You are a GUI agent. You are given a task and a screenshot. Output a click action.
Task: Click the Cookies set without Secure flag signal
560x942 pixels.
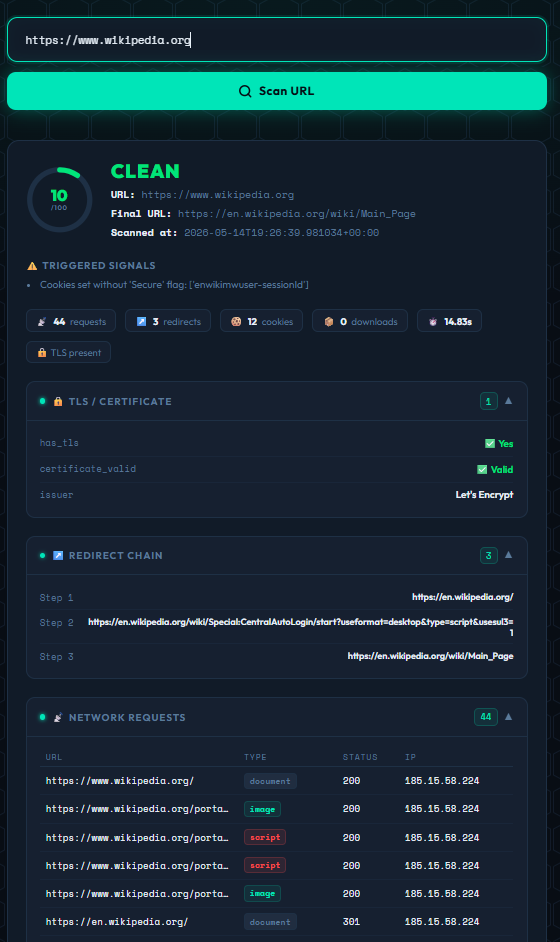click(x=174, y=285)
